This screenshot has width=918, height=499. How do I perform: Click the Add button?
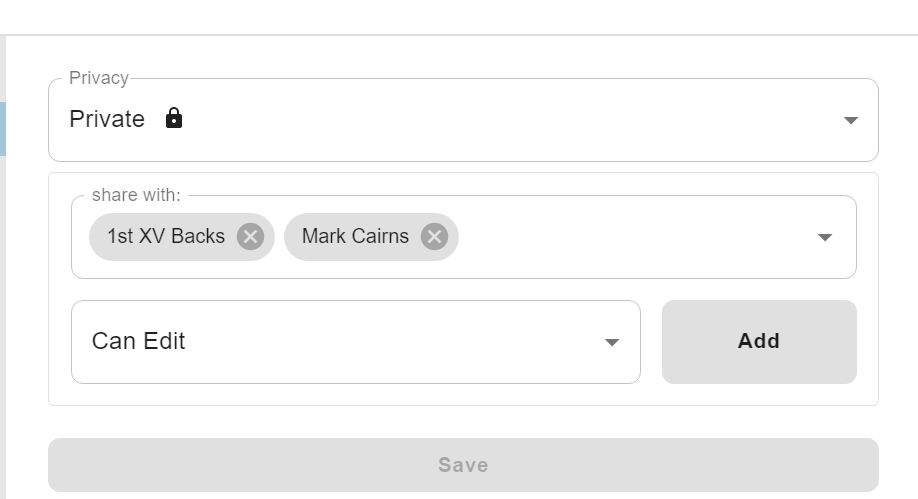759,342
